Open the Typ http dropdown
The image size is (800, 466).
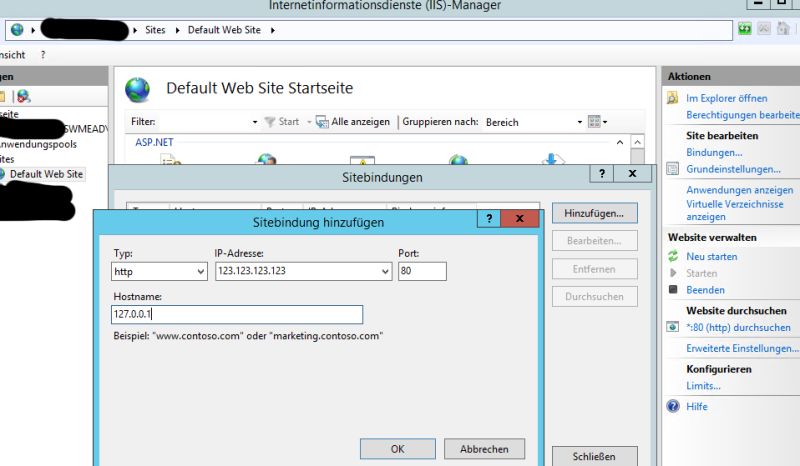[x=159, y=272]
